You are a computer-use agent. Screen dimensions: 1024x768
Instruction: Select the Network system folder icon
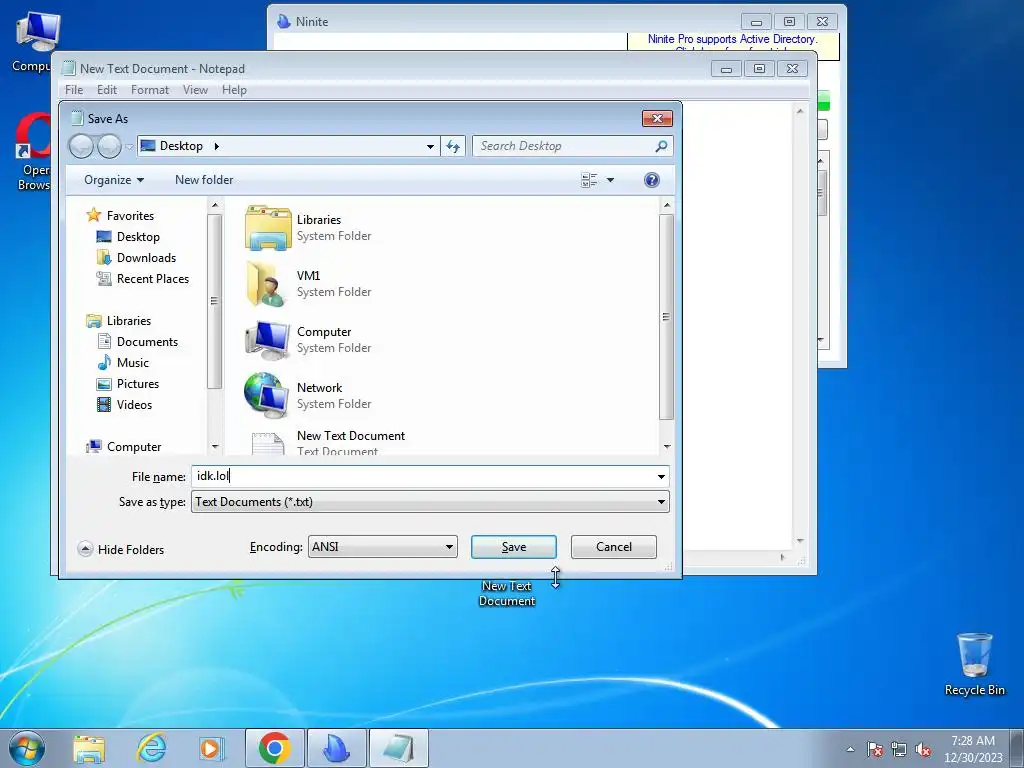click(x=266, y=396)
